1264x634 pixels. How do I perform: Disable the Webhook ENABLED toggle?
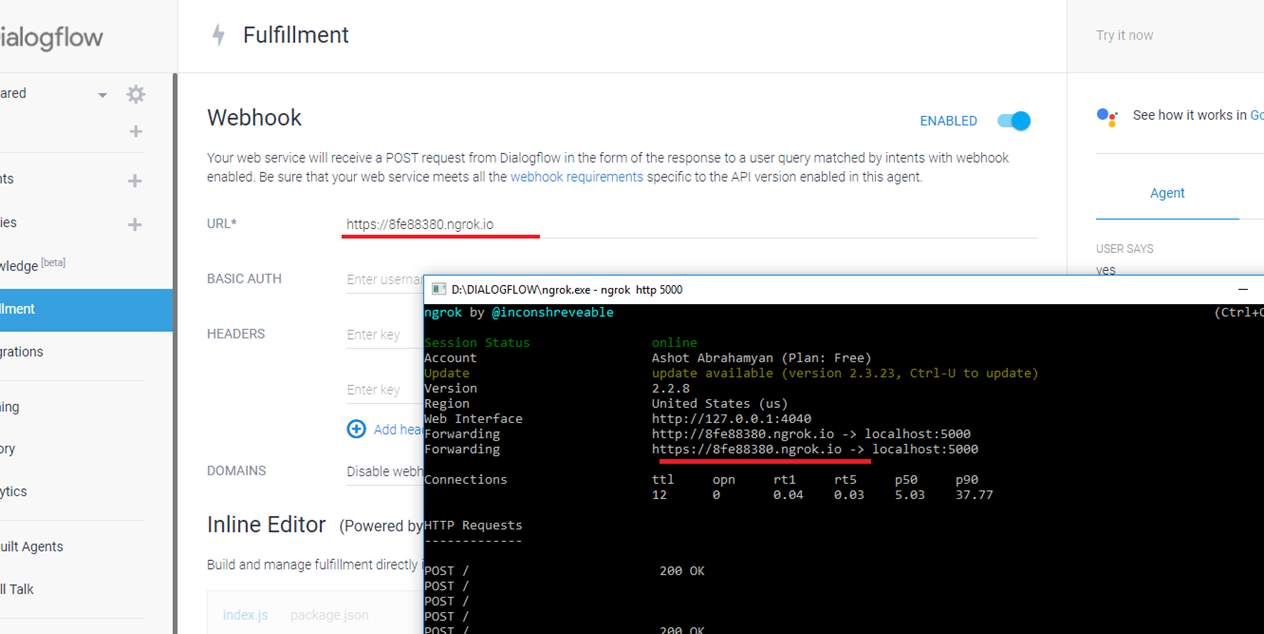[1013, 121]
